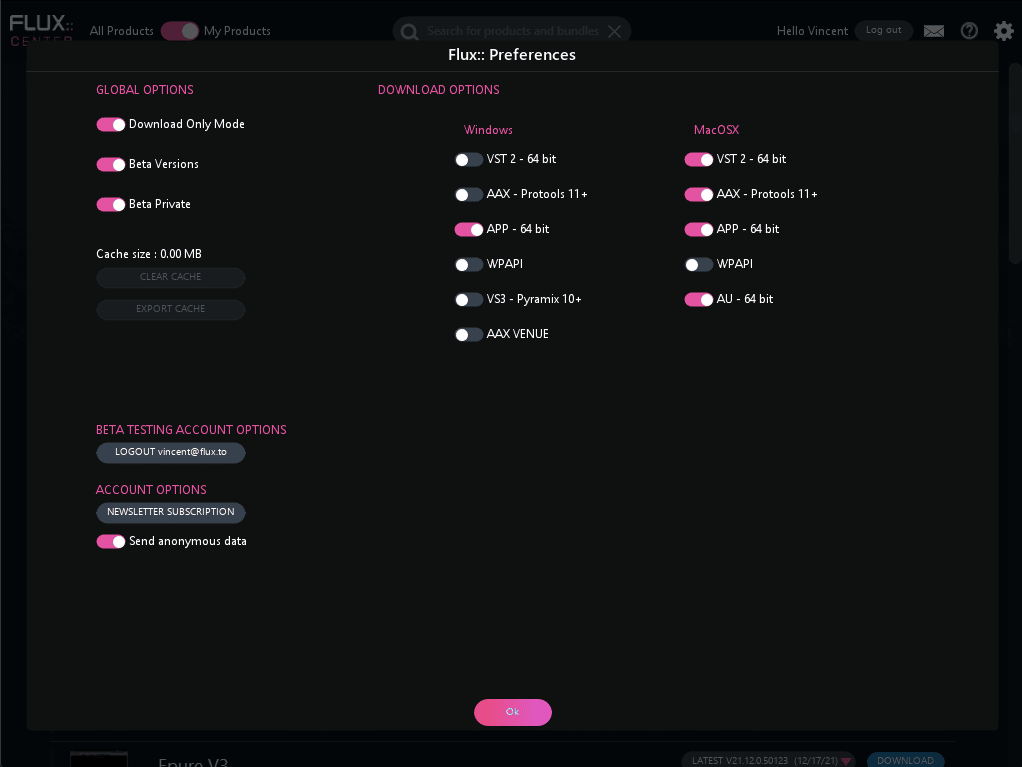The image size is (1022, 767).
Task: Enable Windows VST 2 - 64 bit
Action: coord(468,160)
